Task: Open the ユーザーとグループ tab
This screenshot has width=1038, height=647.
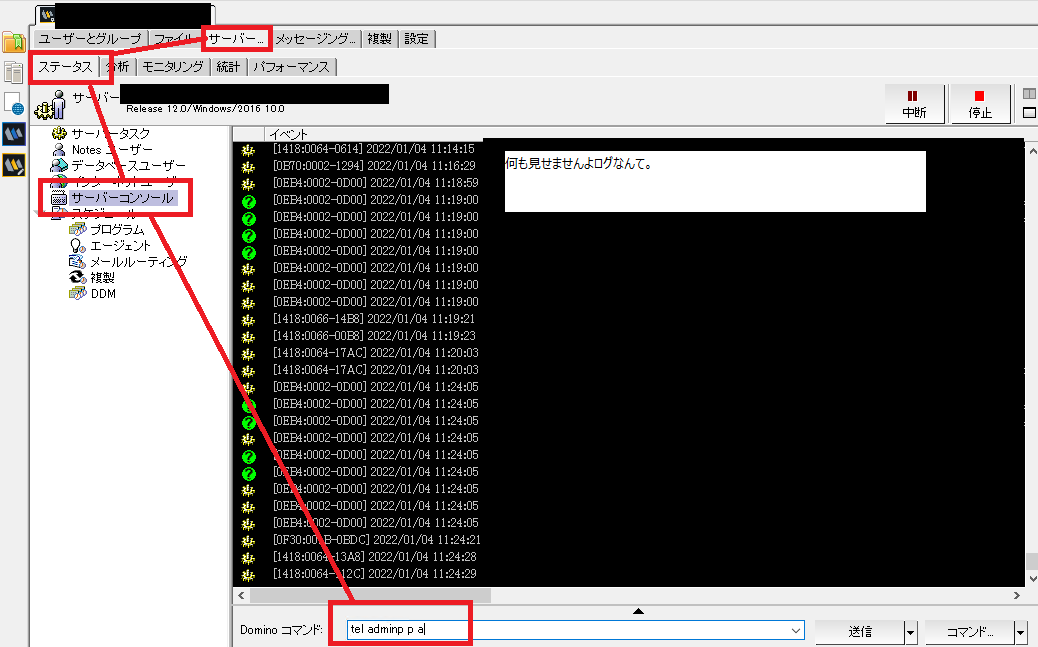Action: [x=90, y=39]
